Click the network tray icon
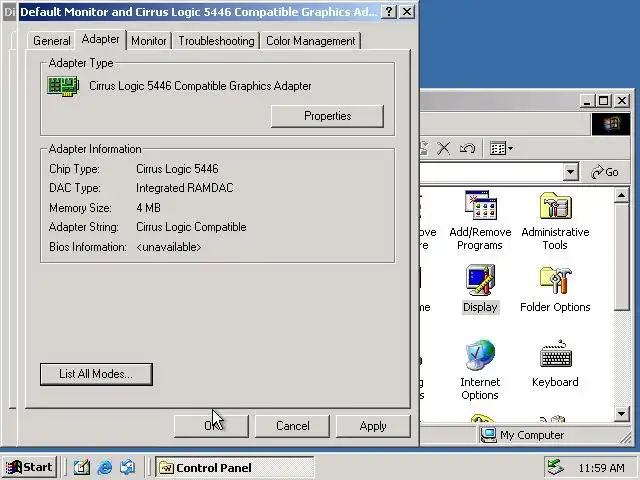 pos(556,467)
